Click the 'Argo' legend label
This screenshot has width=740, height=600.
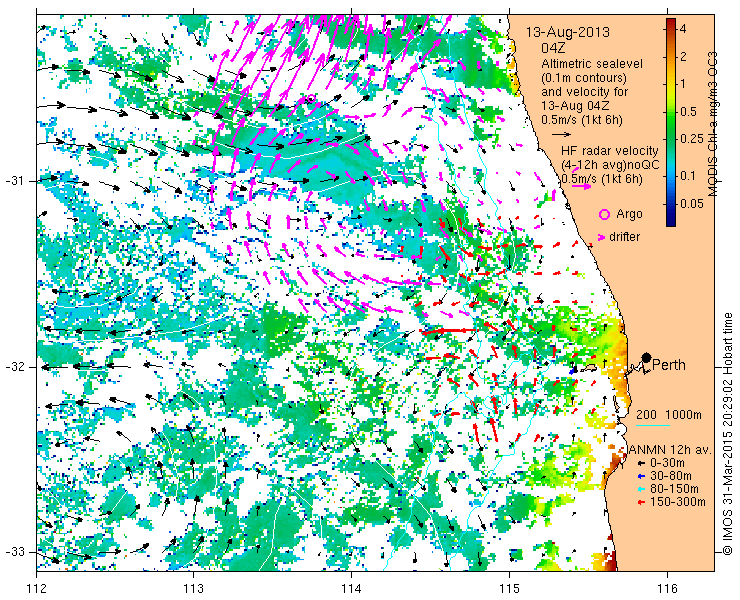(629, 214)
